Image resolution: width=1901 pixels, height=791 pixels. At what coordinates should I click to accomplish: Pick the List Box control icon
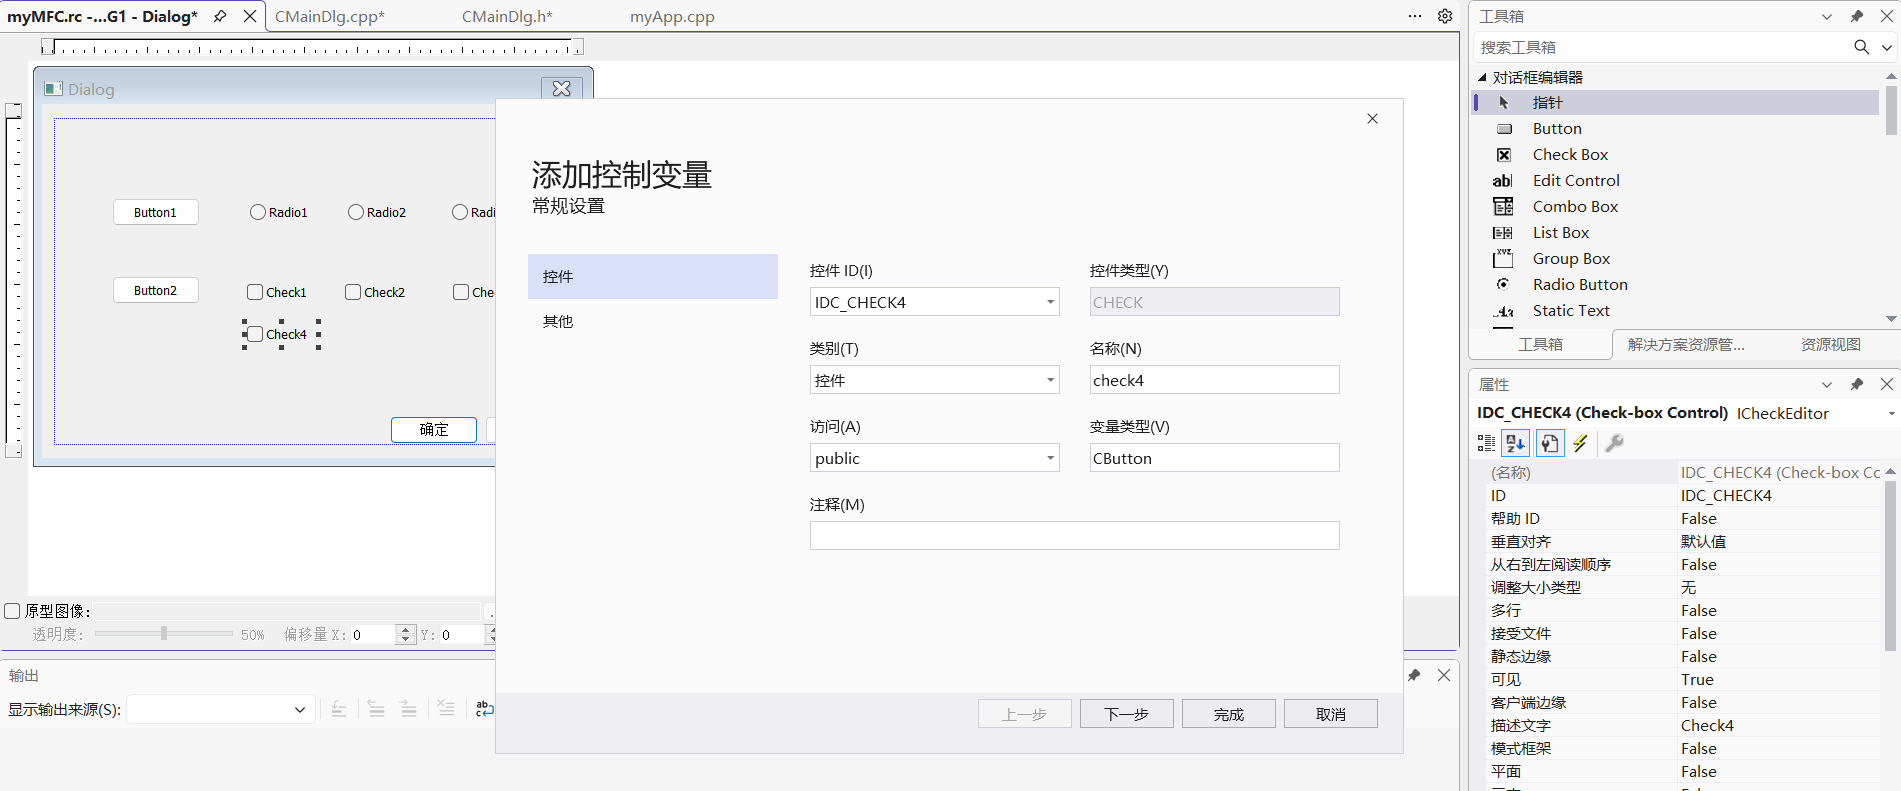[1503, 233]
